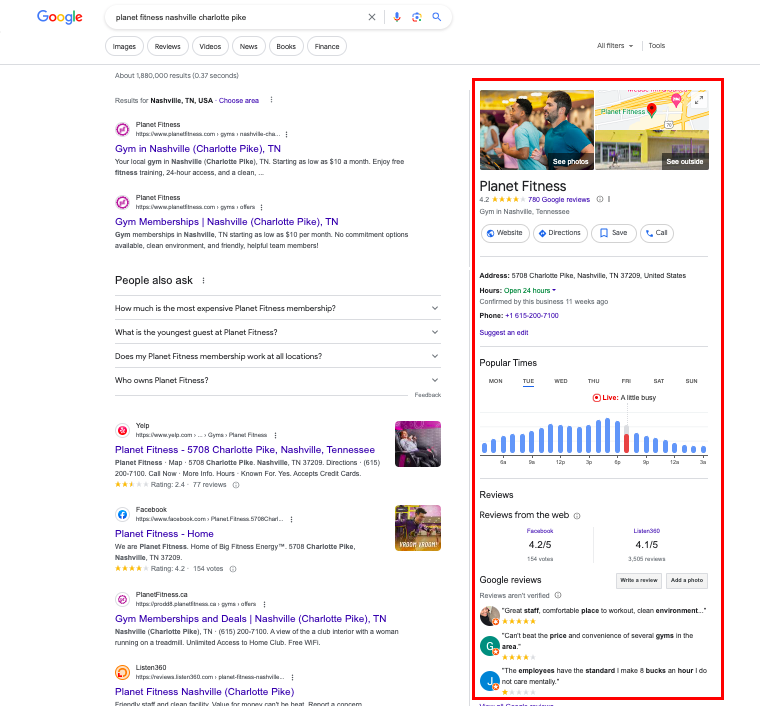Open more options beside Google reviews count
The height and width of the screenshot is (706, 760).
(609, 199)
